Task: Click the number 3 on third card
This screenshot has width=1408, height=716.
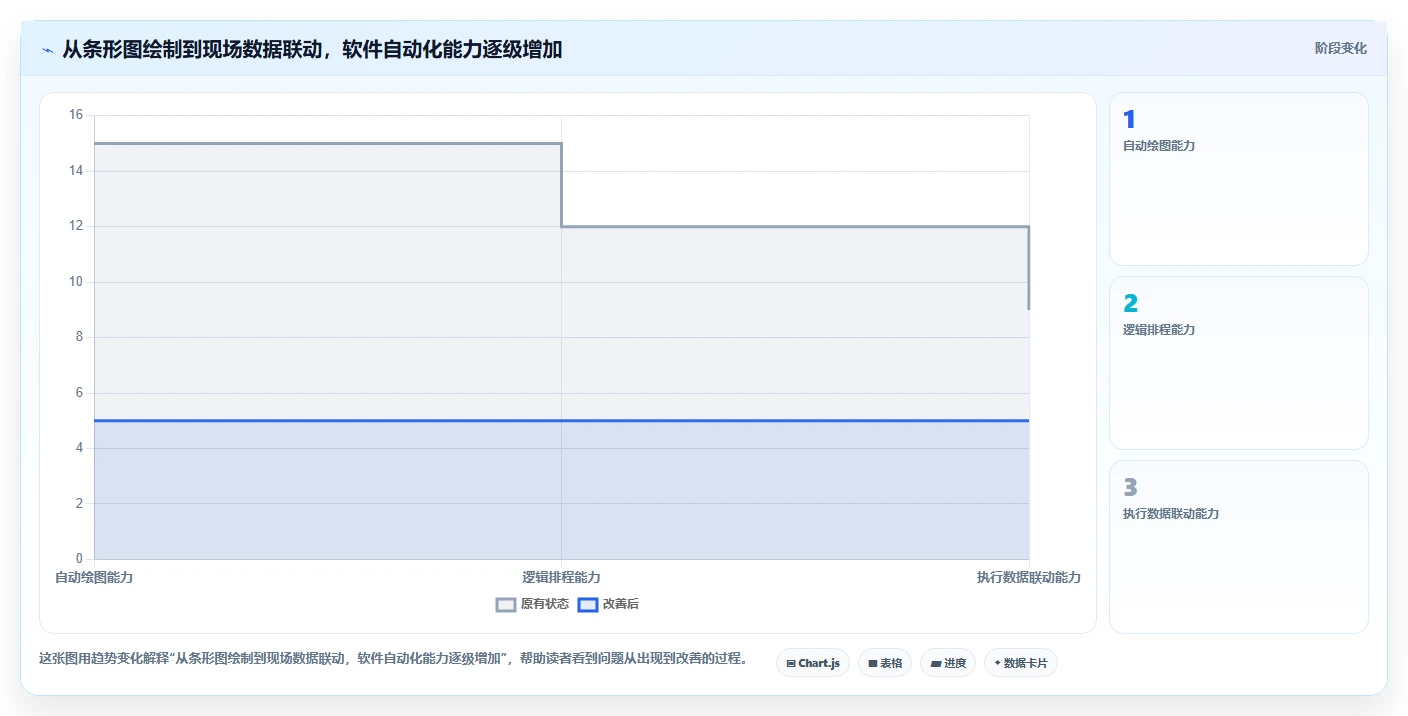Action: pos(1130,488)
